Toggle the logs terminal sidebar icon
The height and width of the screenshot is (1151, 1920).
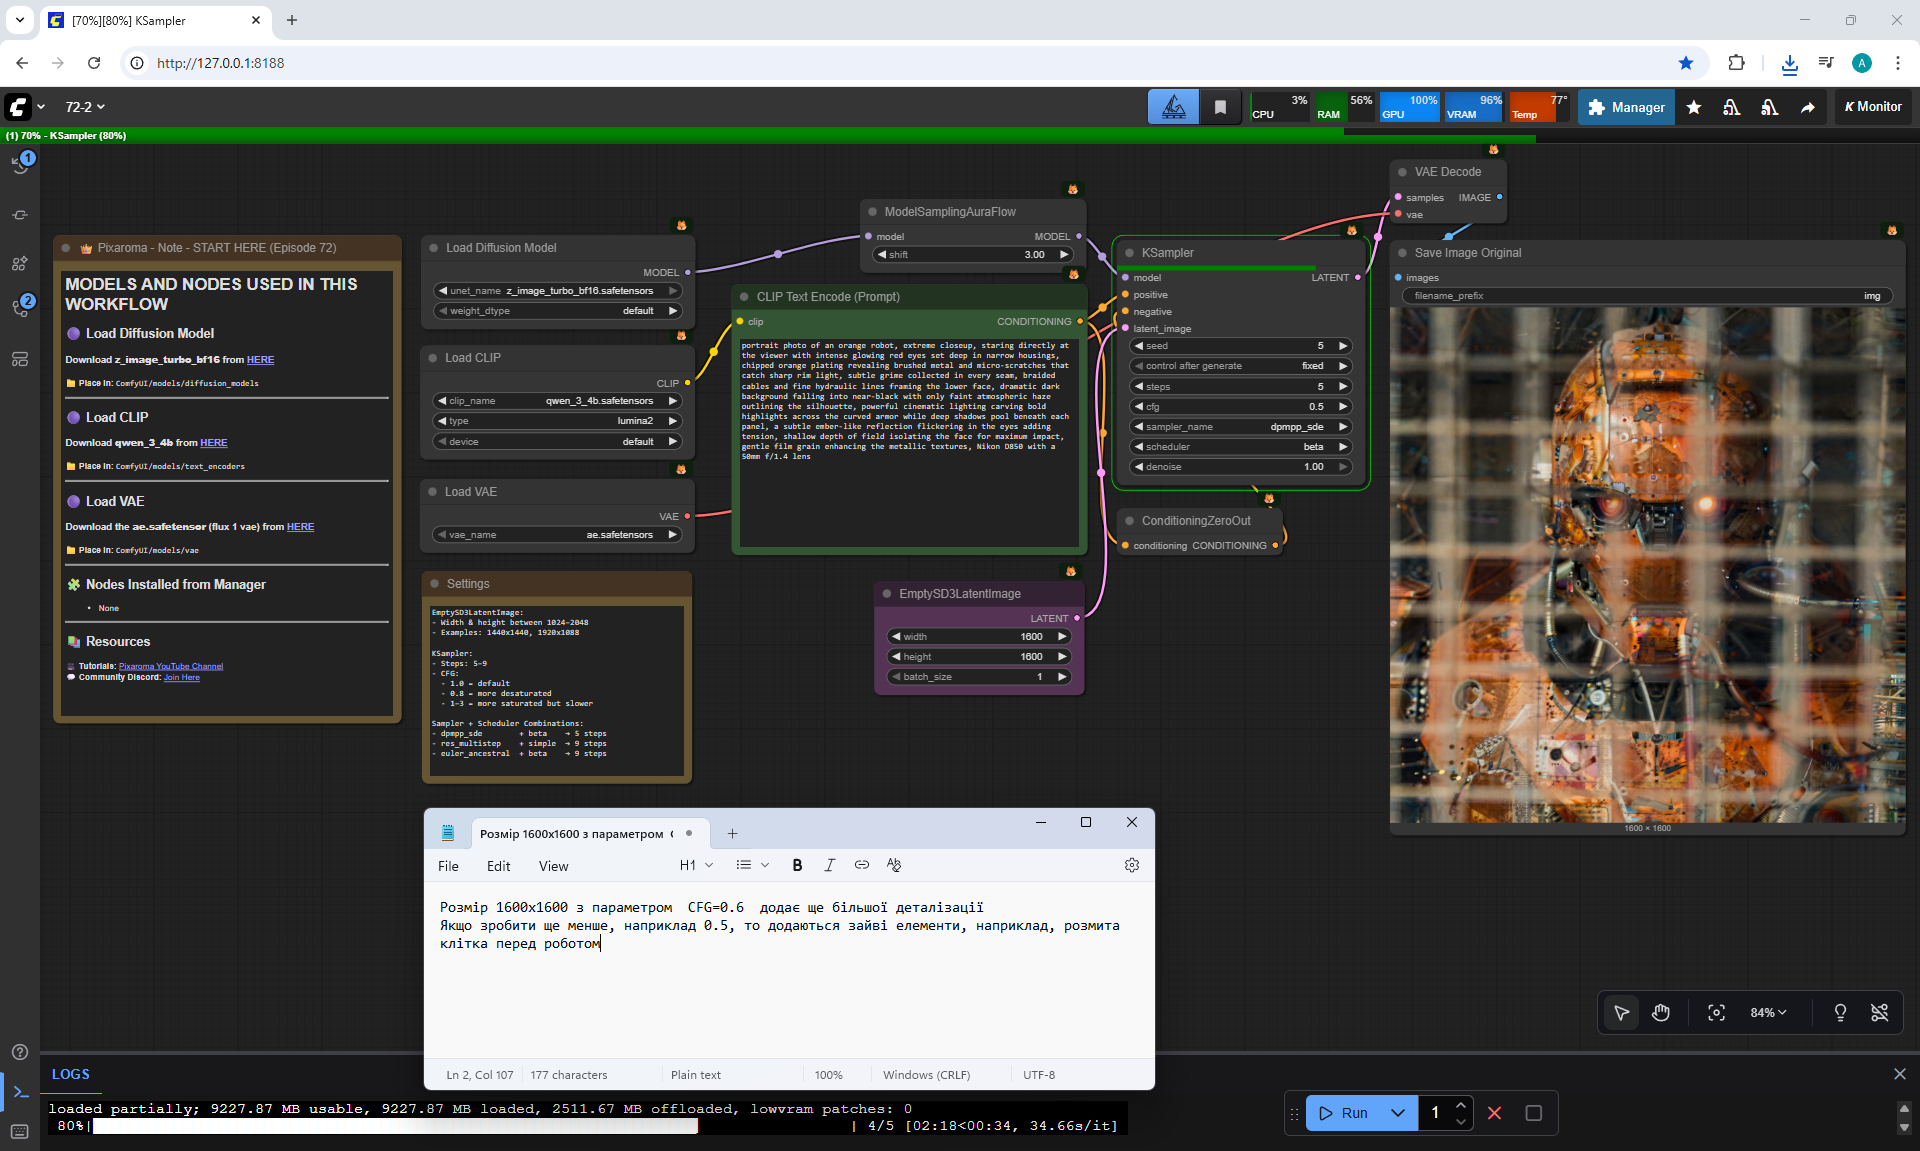[20, 1092]
